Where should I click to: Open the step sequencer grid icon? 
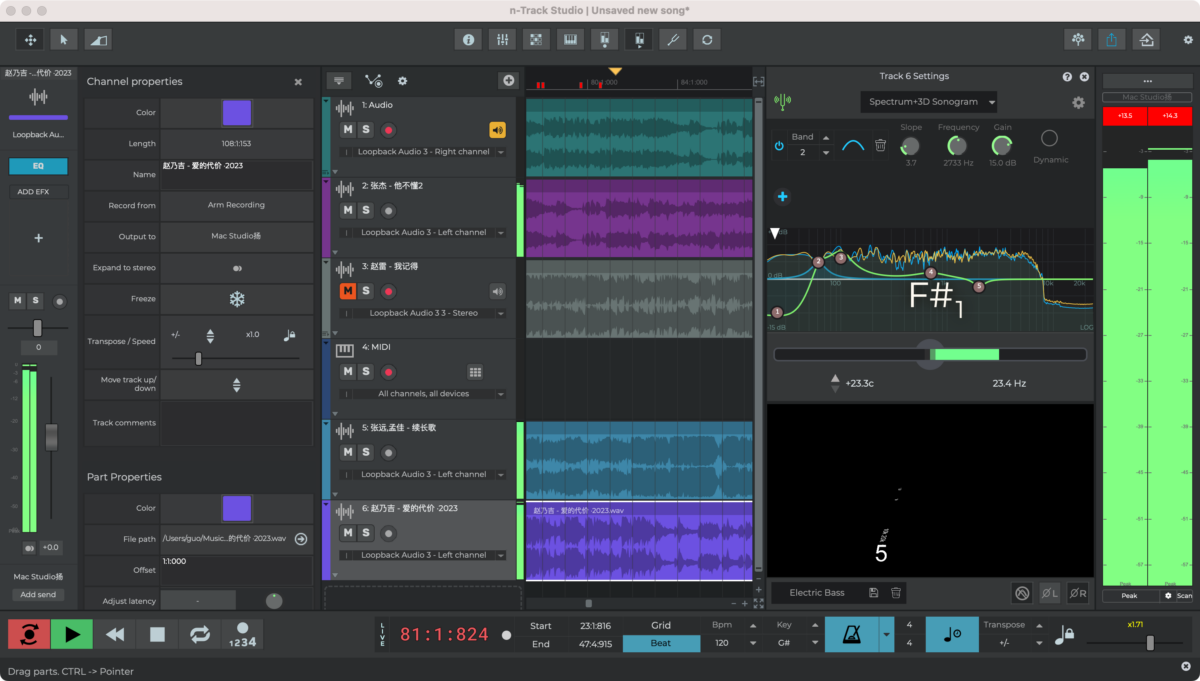coord(536,39)
